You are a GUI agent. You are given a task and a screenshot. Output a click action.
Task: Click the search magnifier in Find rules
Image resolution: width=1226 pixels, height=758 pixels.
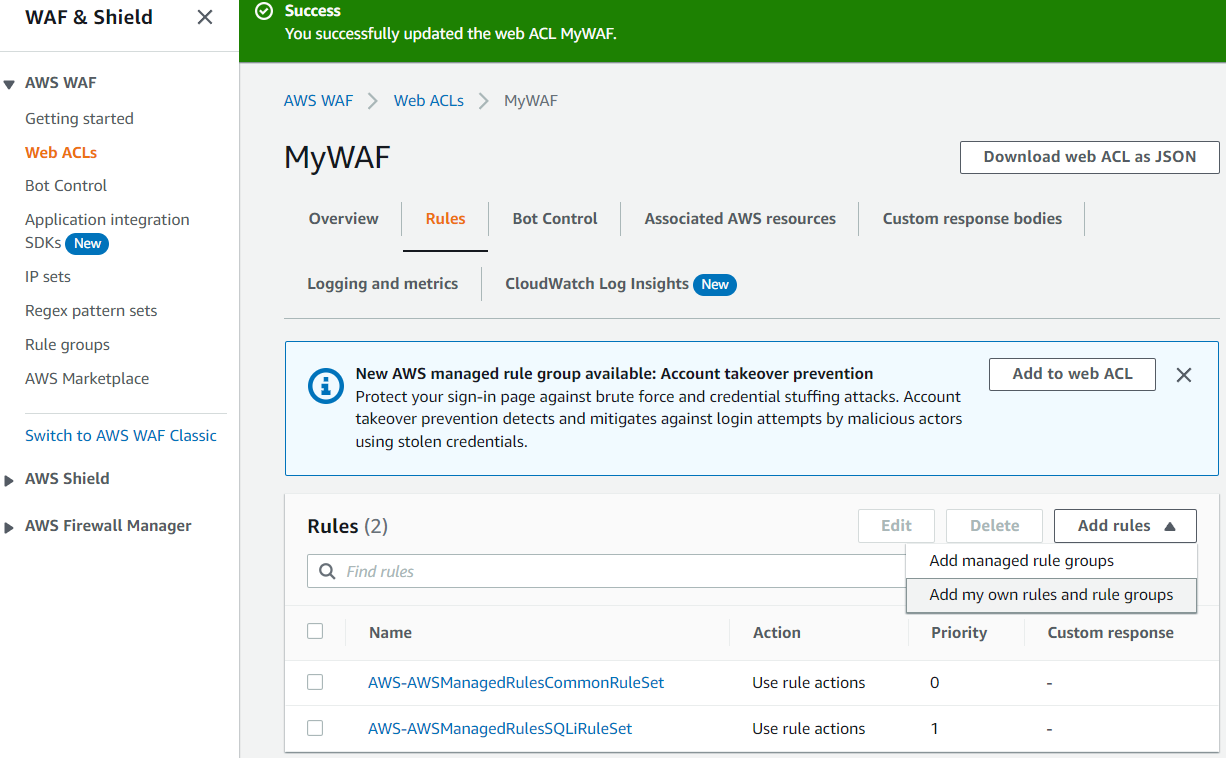click(x=327, y=571)
